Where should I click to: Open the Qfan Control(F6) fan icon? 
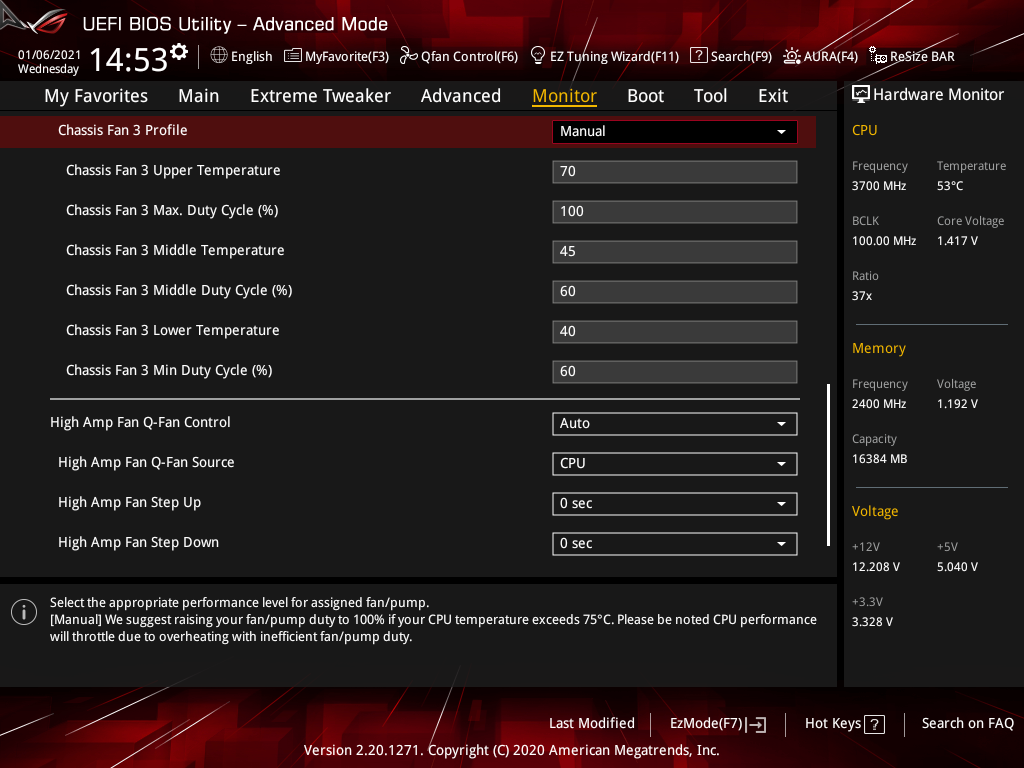[x=408, y=56]
